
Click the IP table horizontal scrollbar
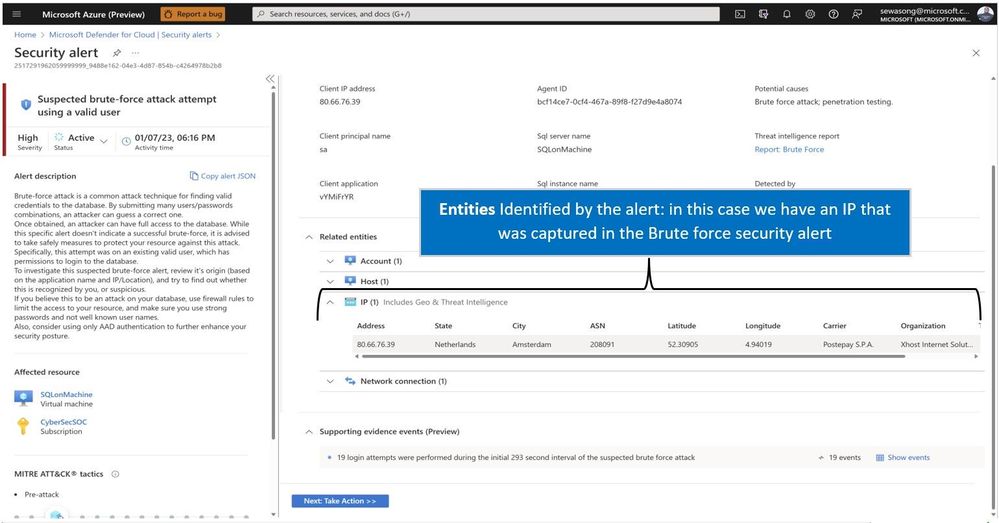pos(633,356)
